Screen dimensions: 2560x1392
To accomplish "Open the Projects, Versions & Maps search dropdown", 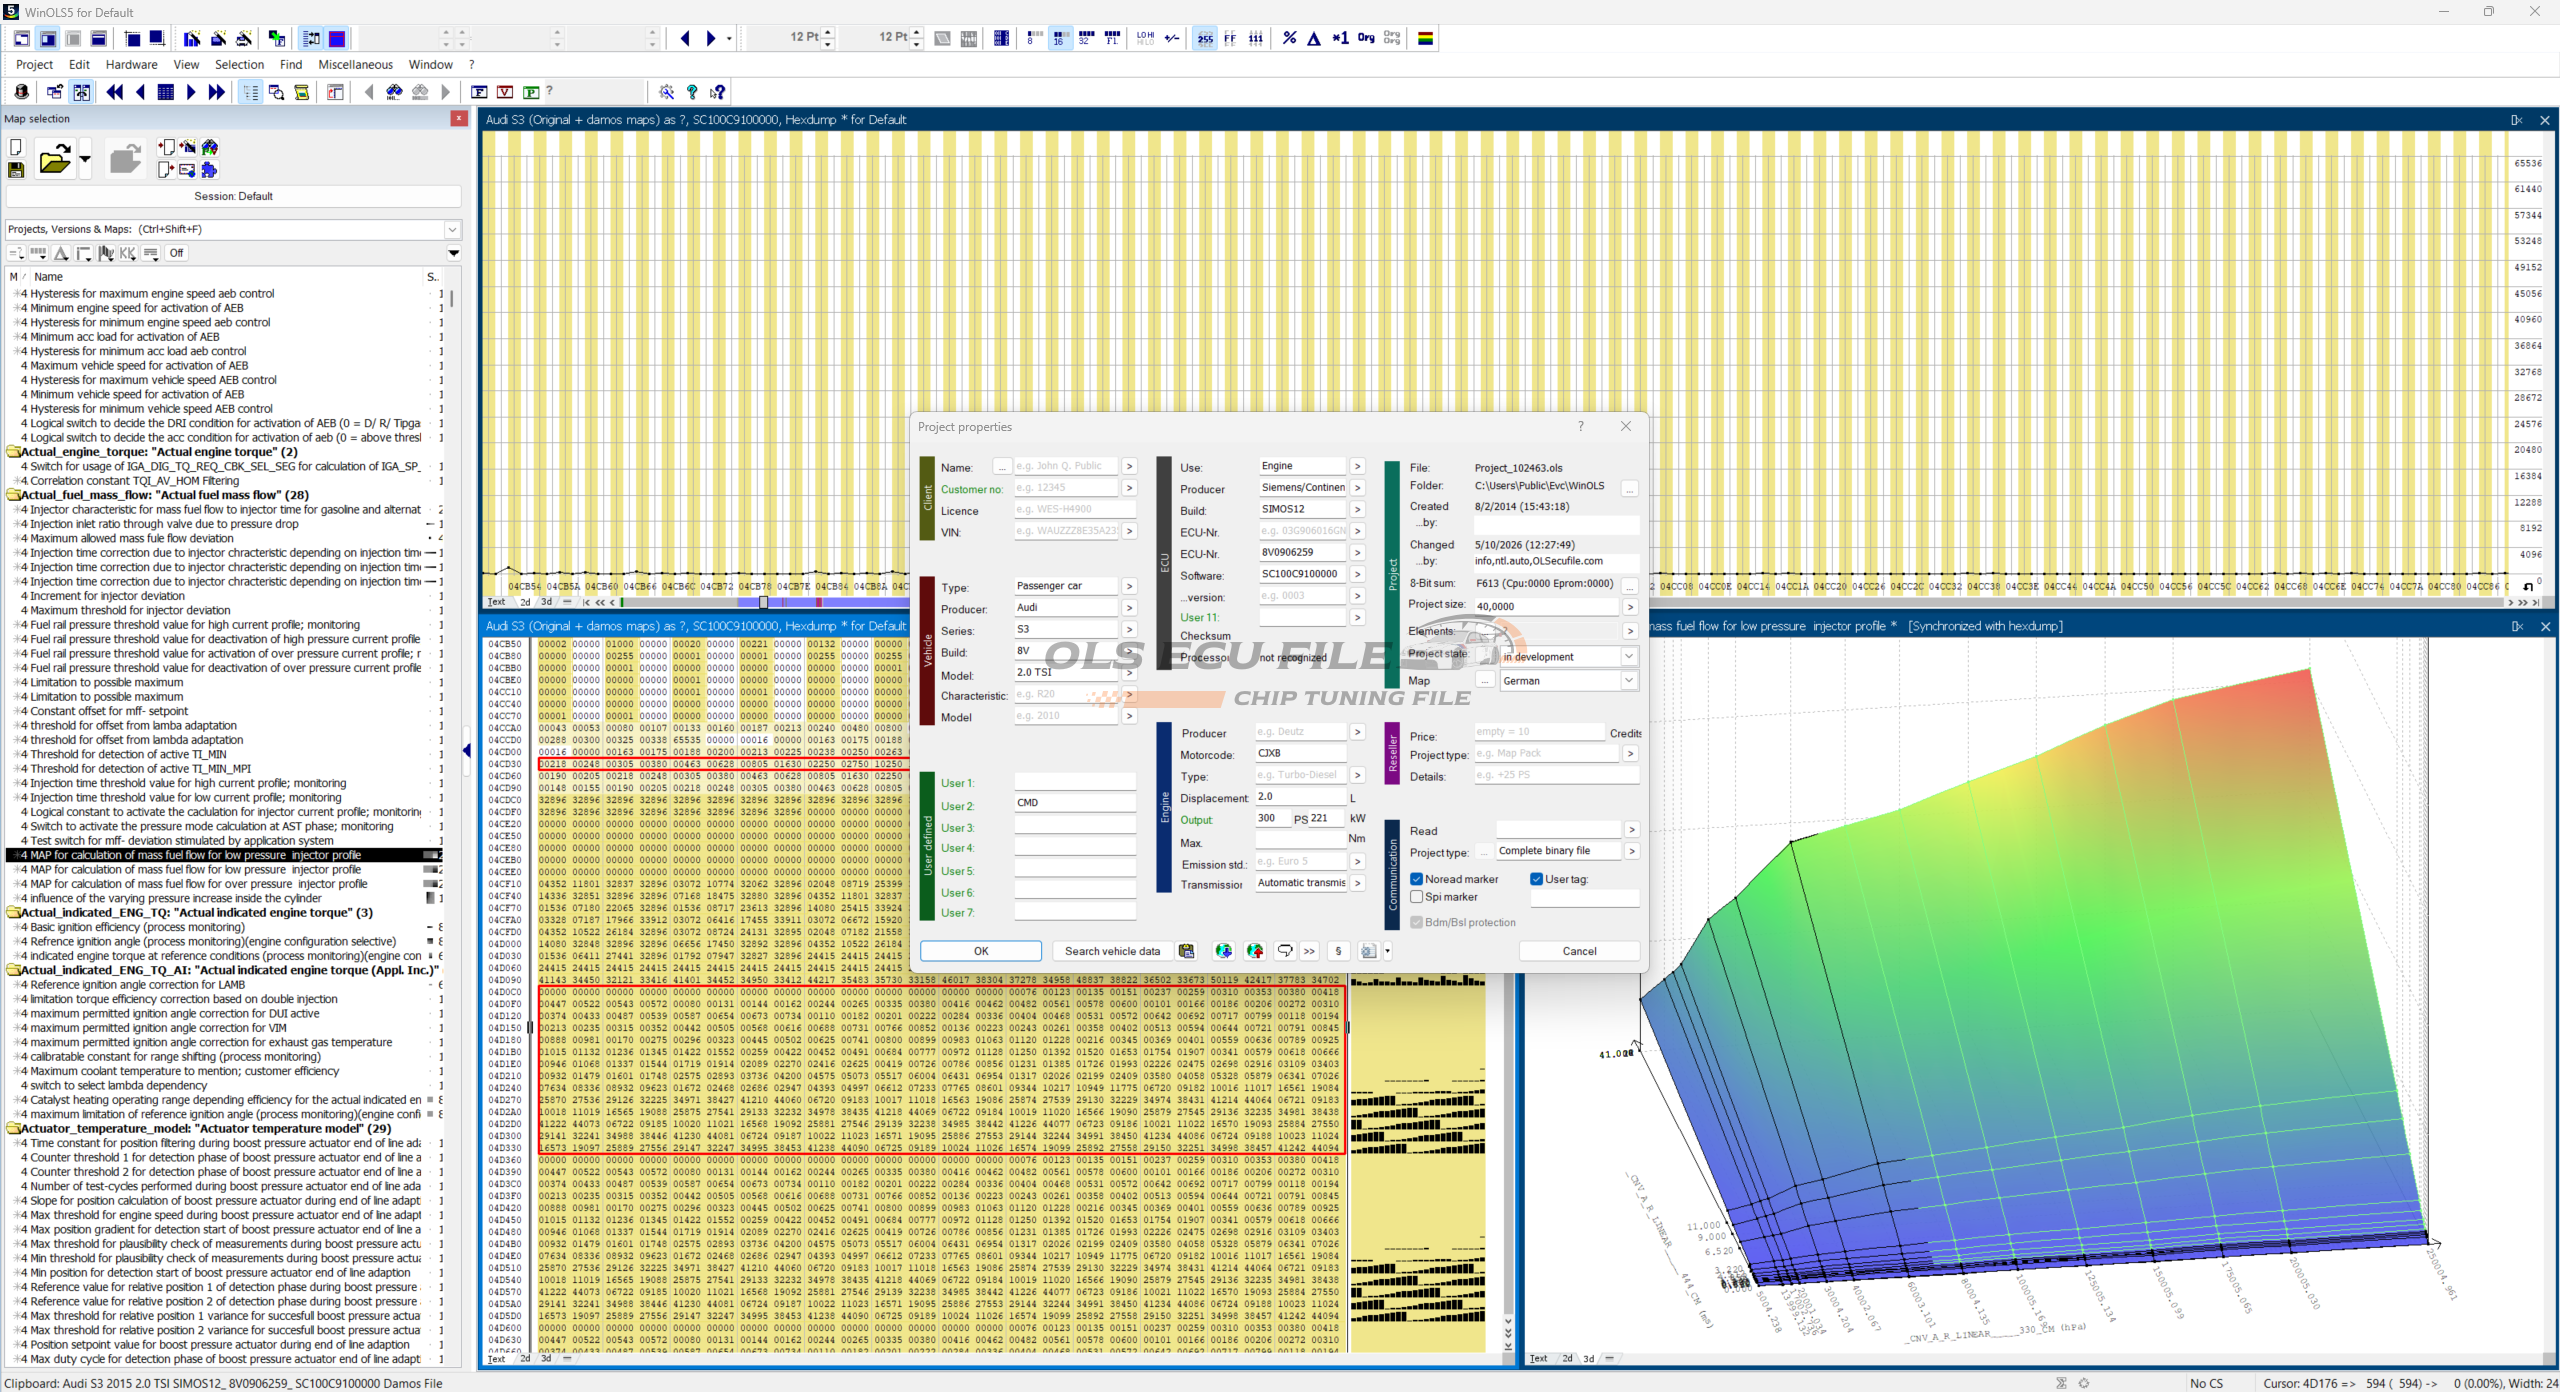I will (x=452, y=230).
